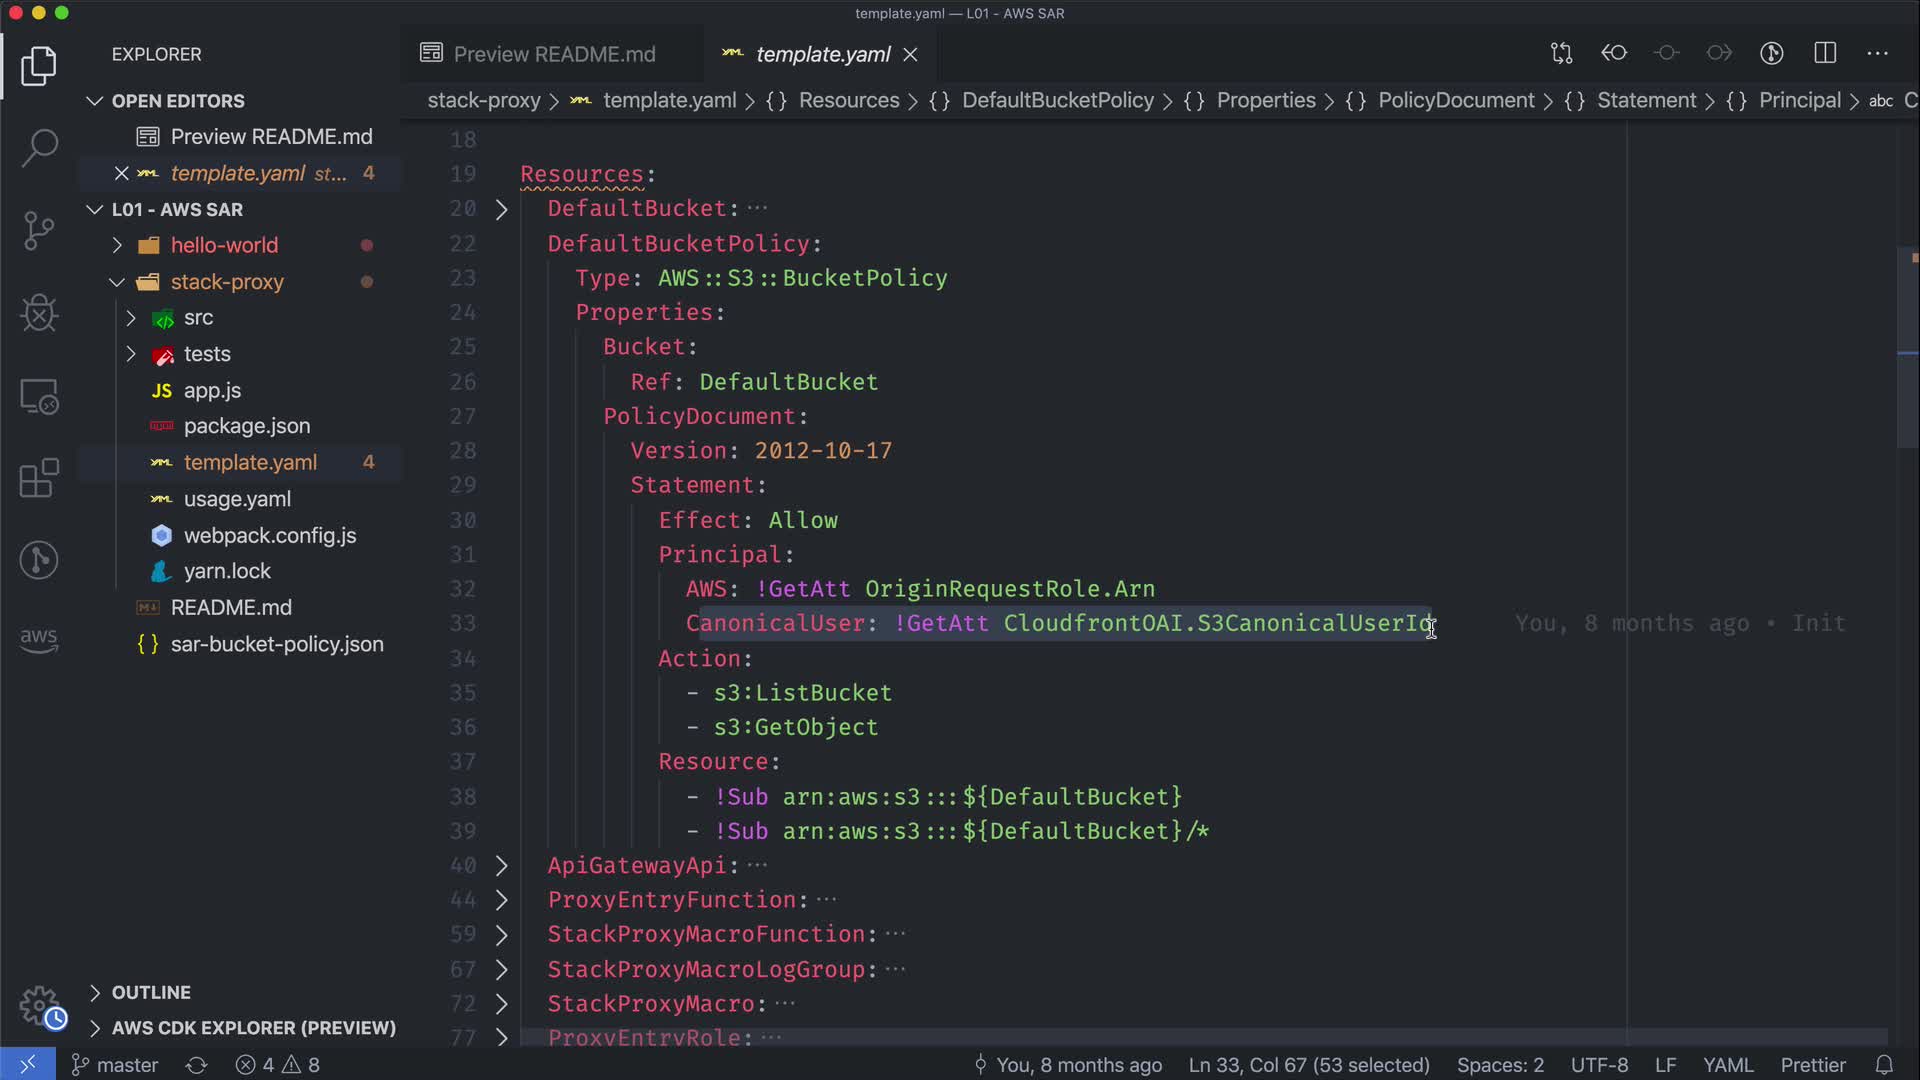
Task: Open the Search view in activity bar
Action: coord(39,148)
